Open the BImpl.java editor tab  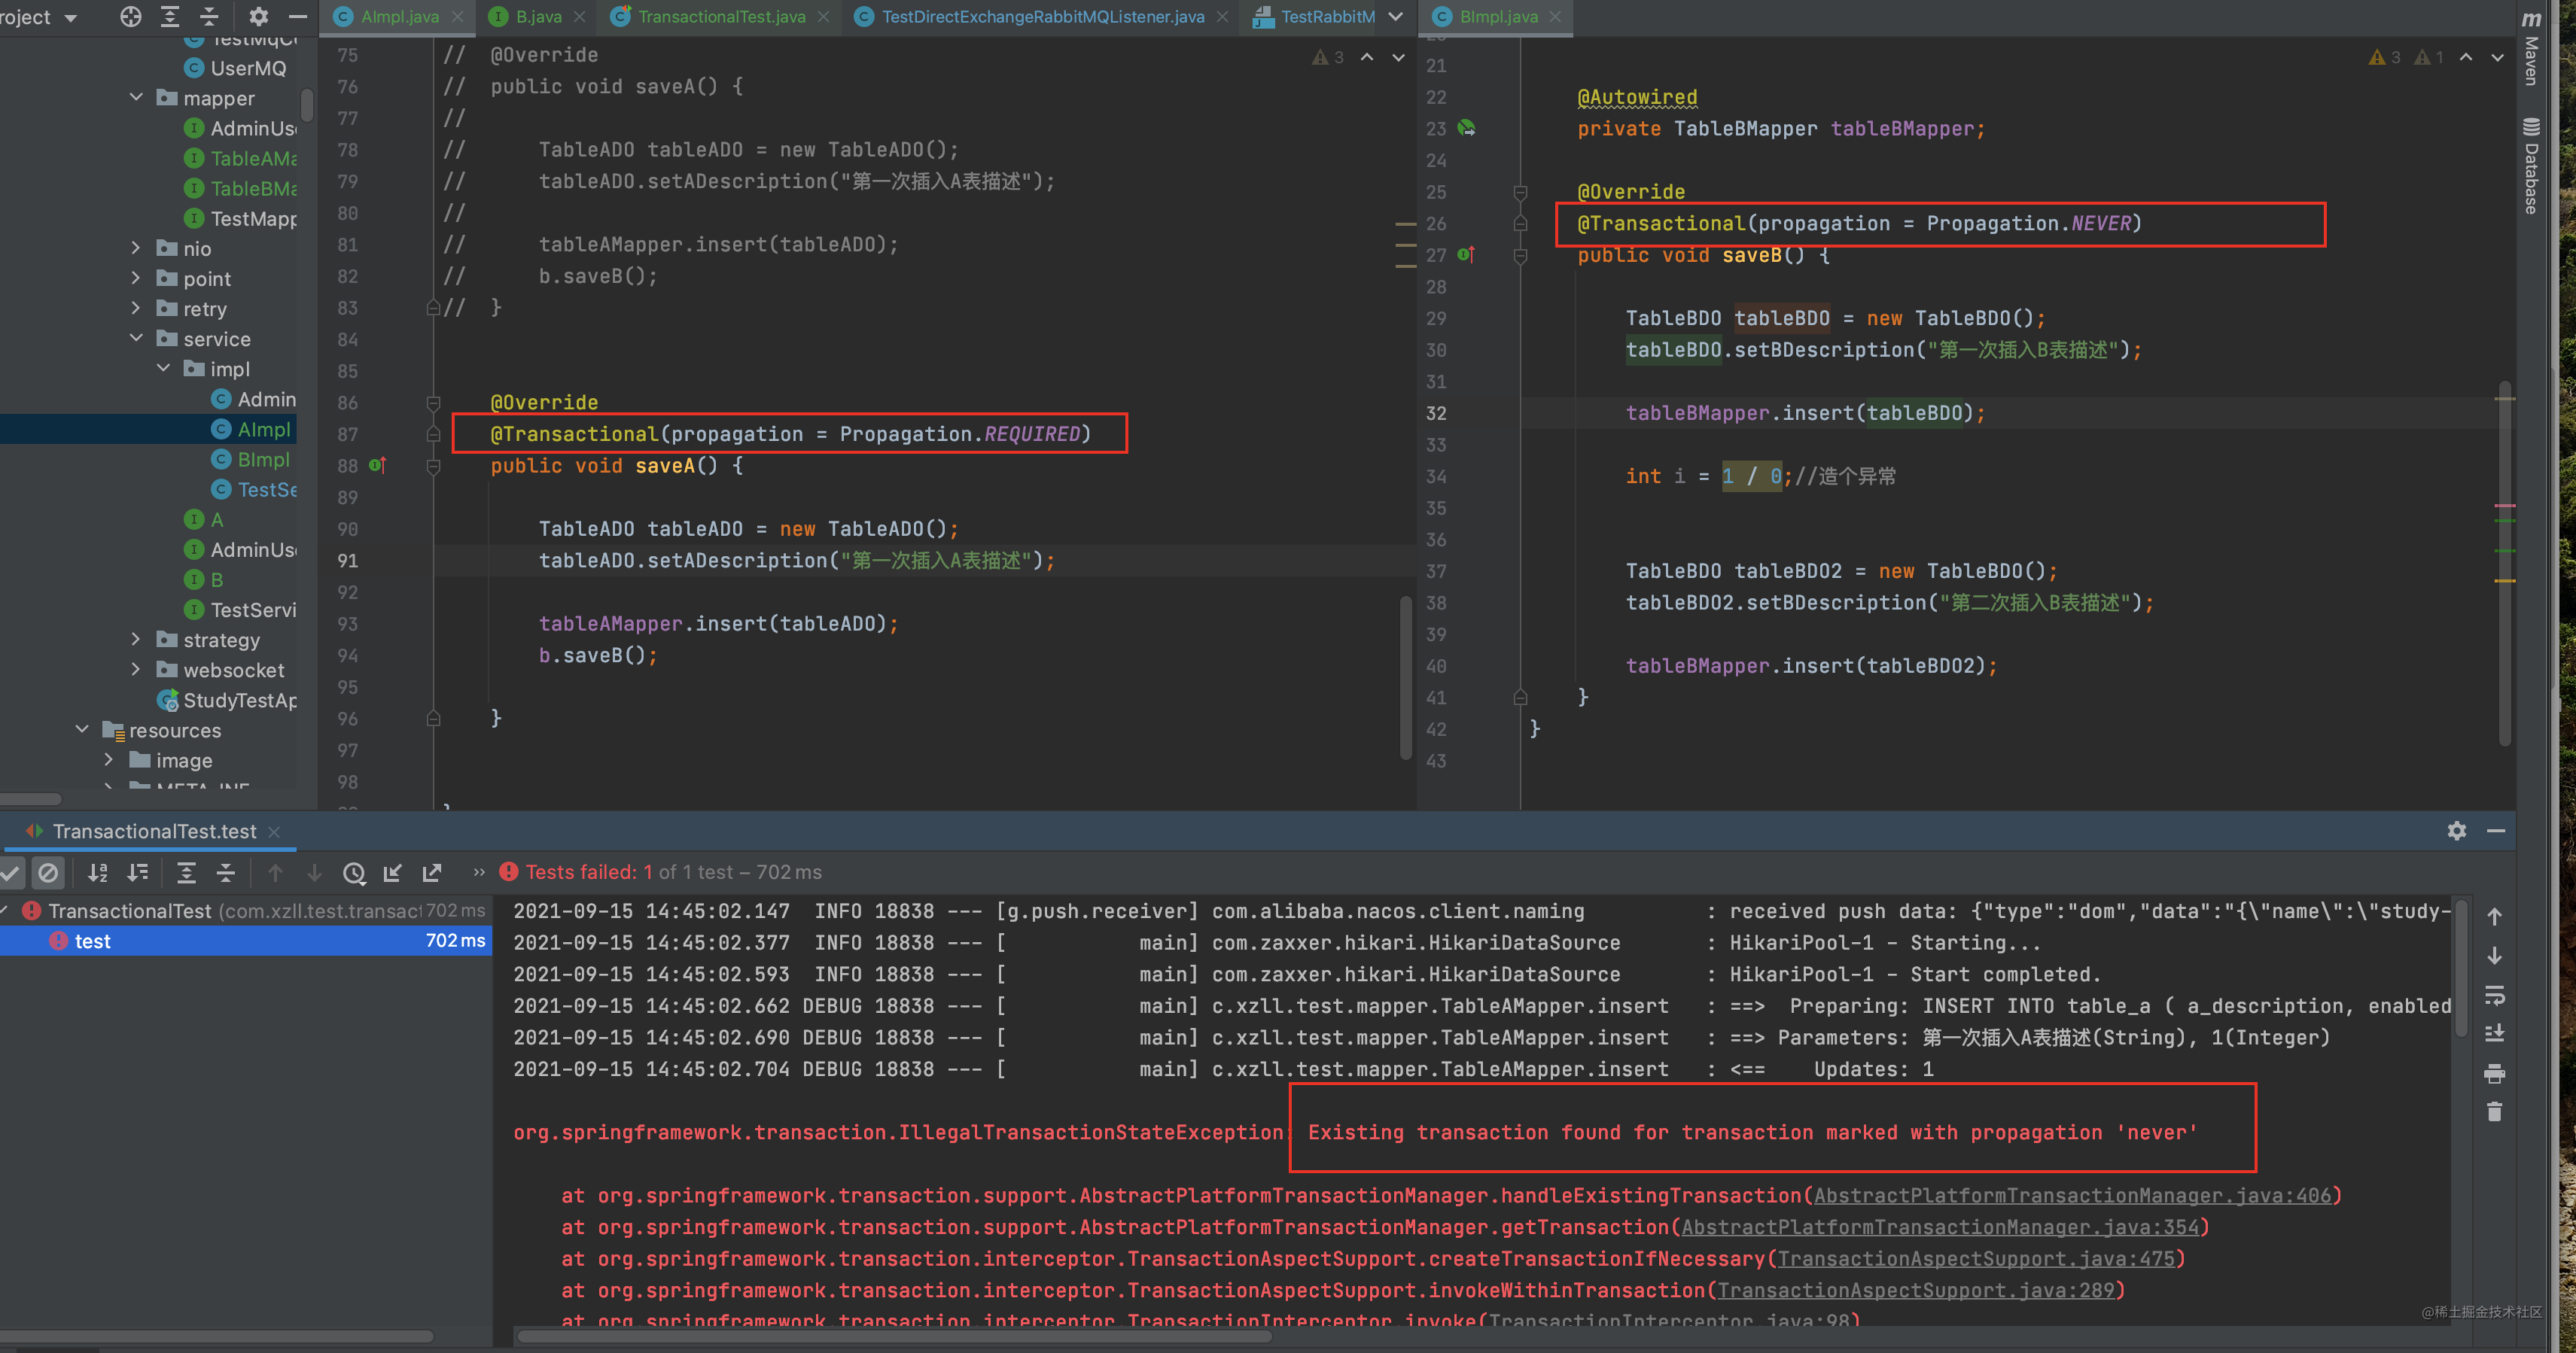pyautogui.click(x=1497, y=17)
